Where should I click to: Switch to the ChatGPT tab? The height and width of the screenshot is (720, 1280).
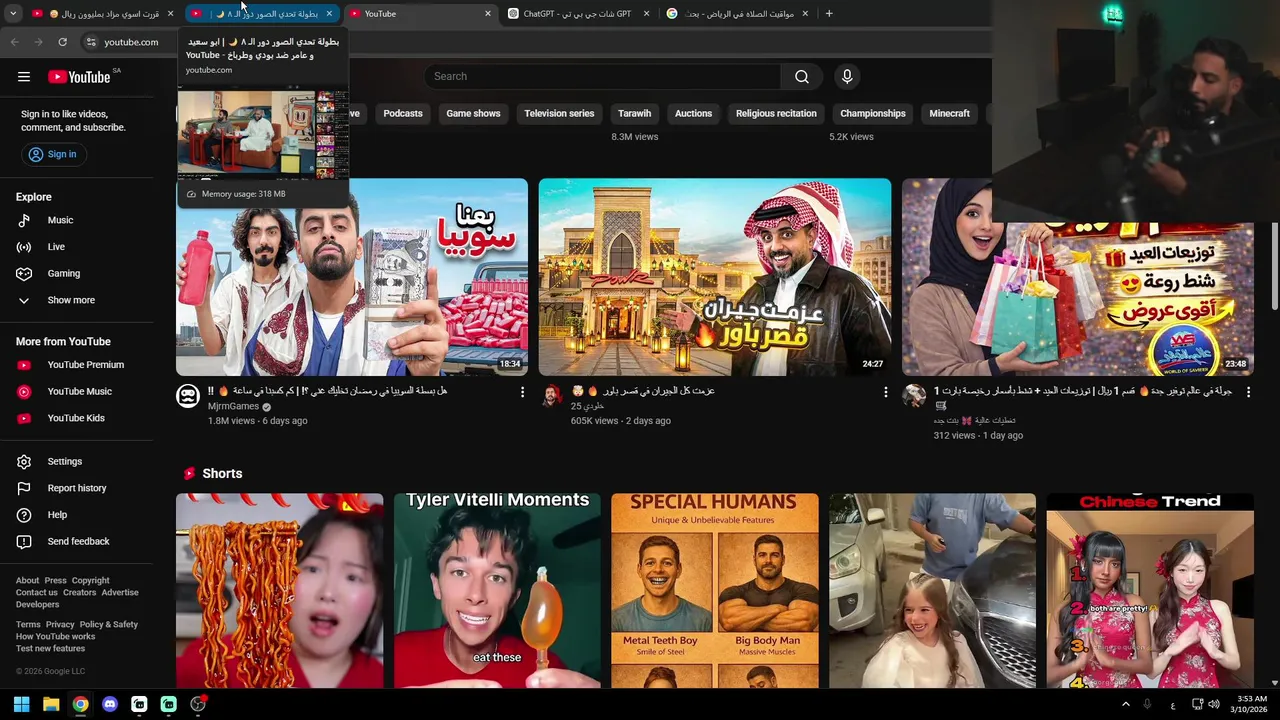click(577, 14)
